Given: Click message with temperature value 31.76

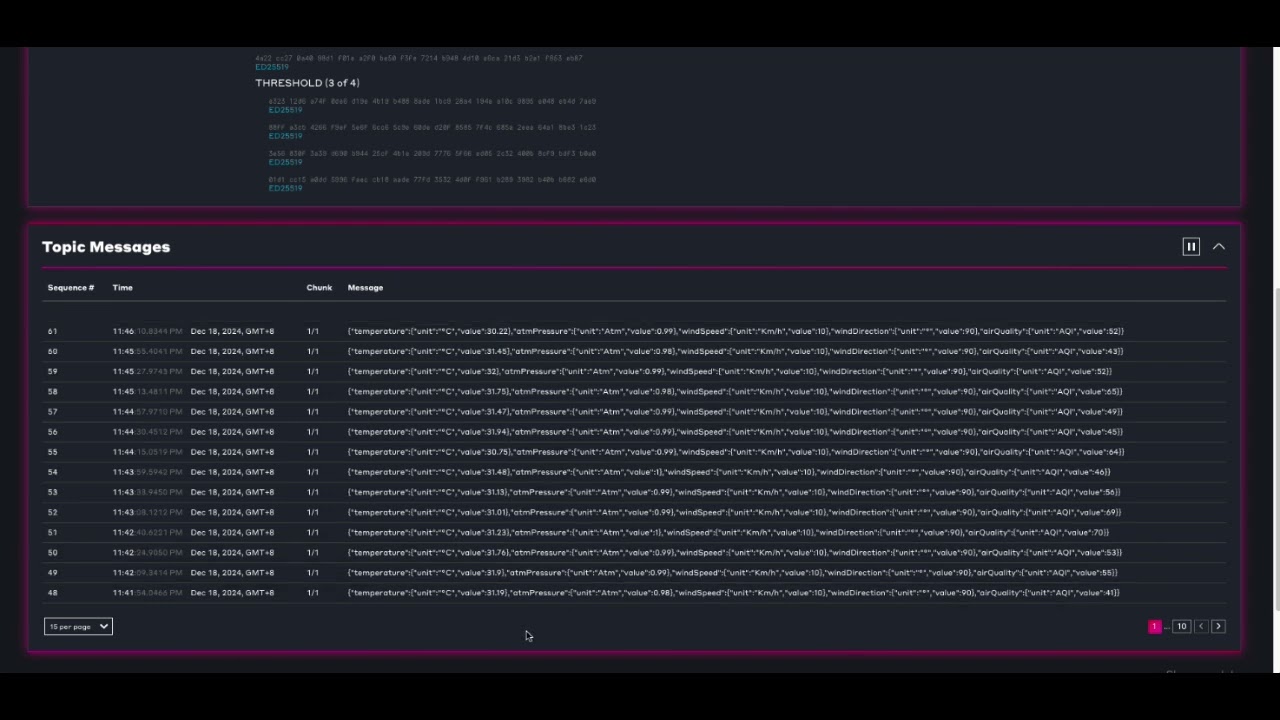Looking at the screenshot, I should pos(735,552).
